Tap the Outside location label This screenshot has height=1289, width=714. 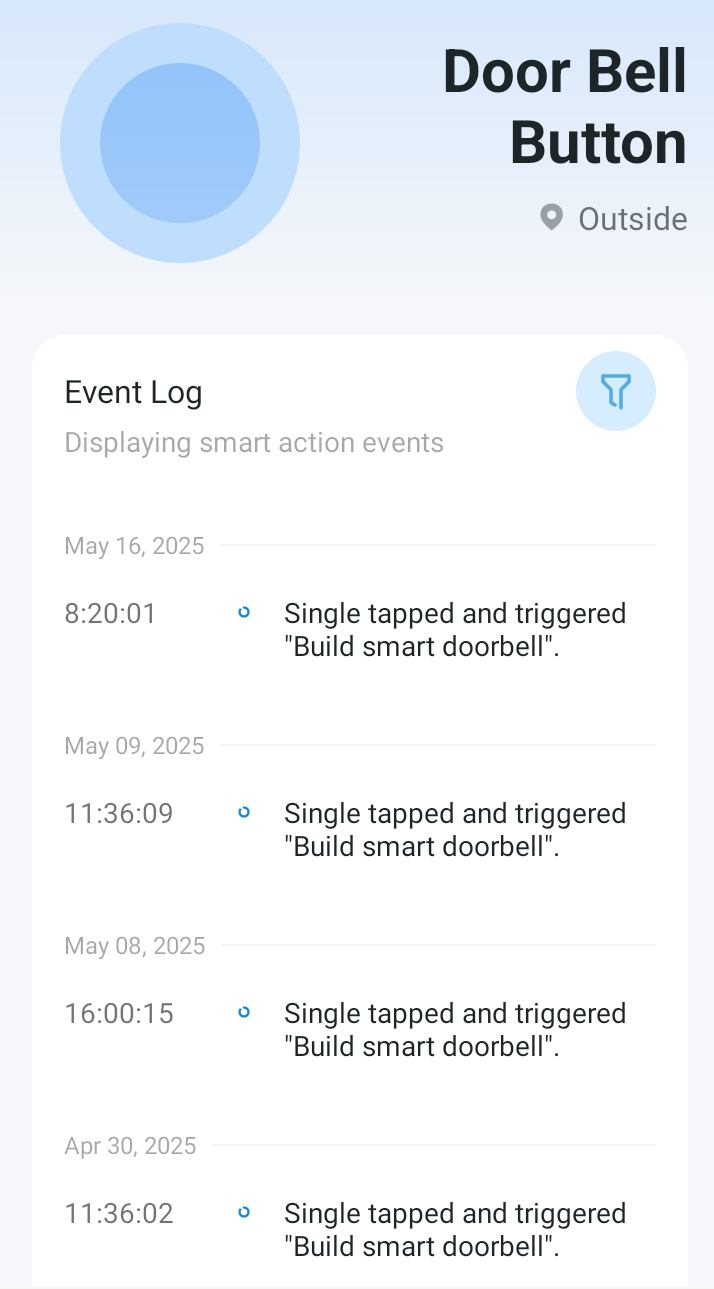coord(633,219)
